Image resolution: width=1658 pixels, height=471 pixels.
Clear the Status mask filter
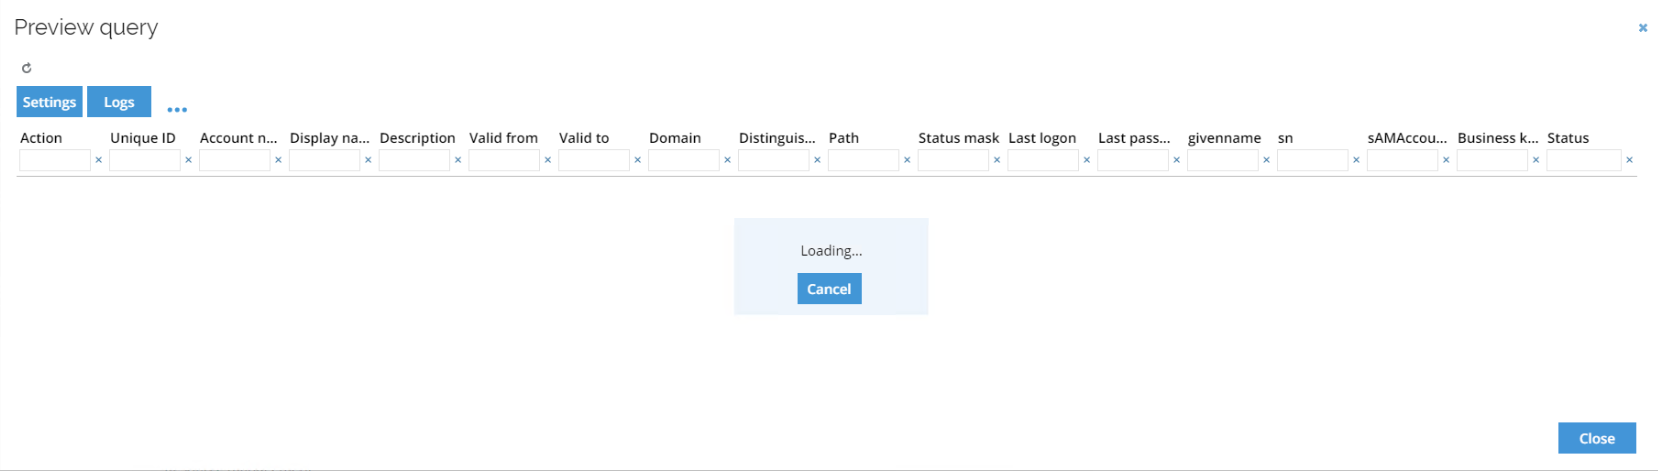(997, 160)
